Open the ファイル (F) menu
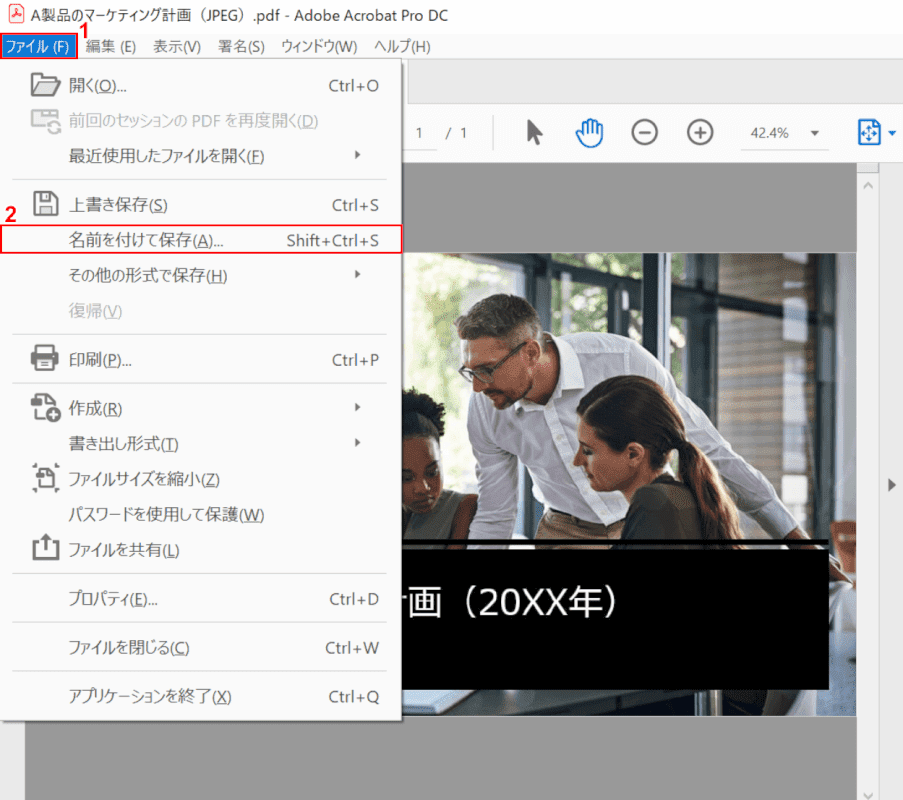This screenshot has height=800, width=903. coord(39,46)
